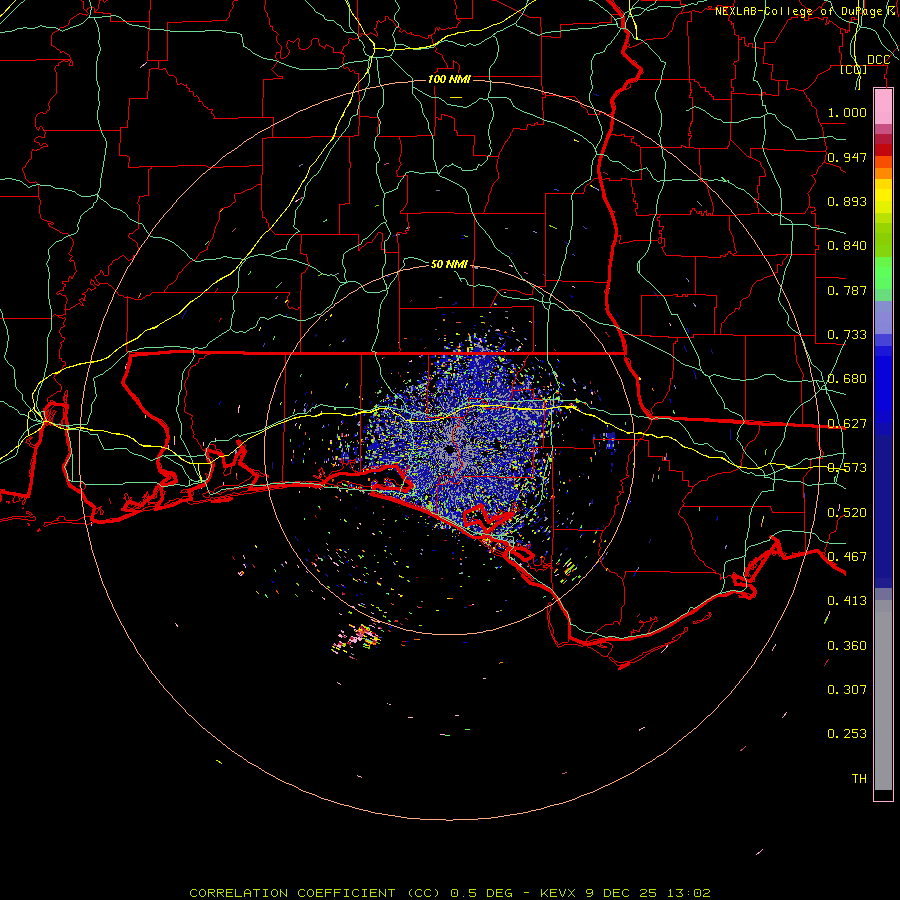Select the 0.573 legend value

(x=847, y=467)
